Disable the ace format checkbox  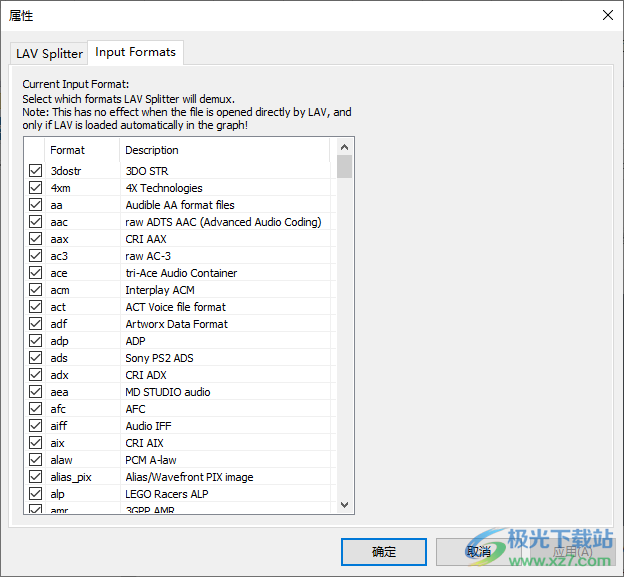coord(35,273)
